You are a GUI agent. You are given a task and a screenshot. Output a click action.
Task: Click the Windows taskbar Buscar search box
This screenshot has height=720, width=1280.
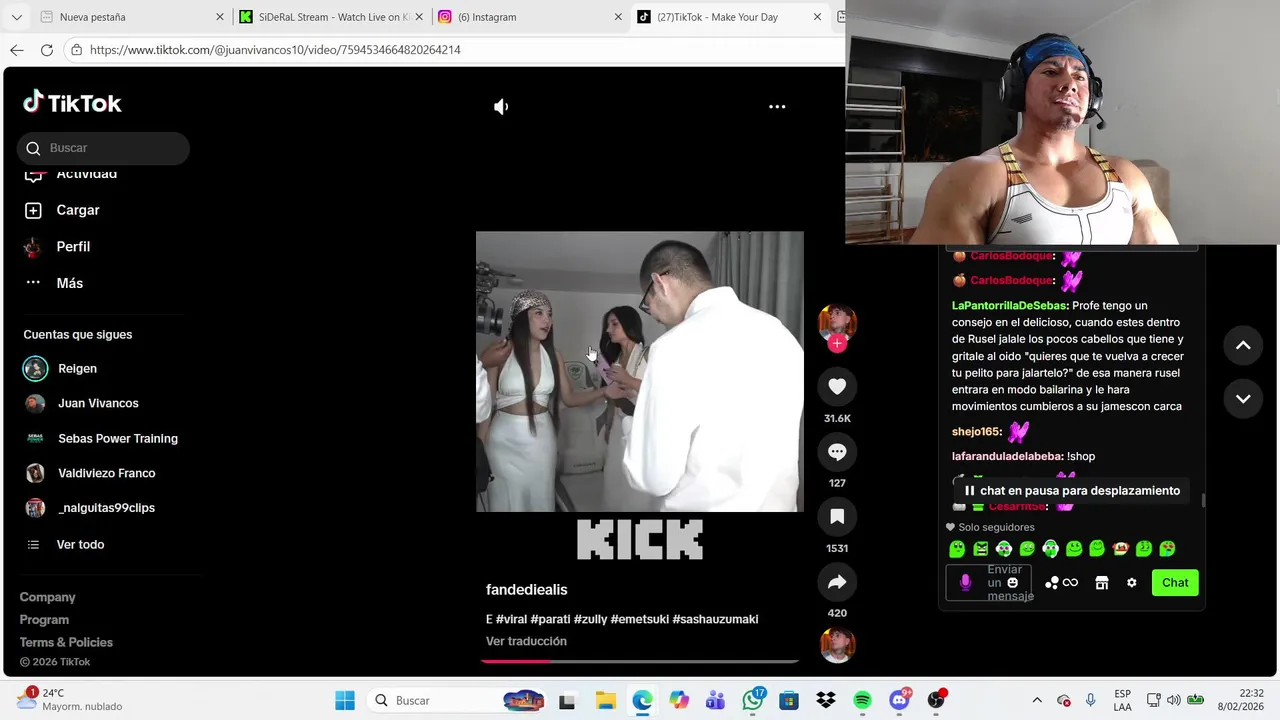click(455, 700)
